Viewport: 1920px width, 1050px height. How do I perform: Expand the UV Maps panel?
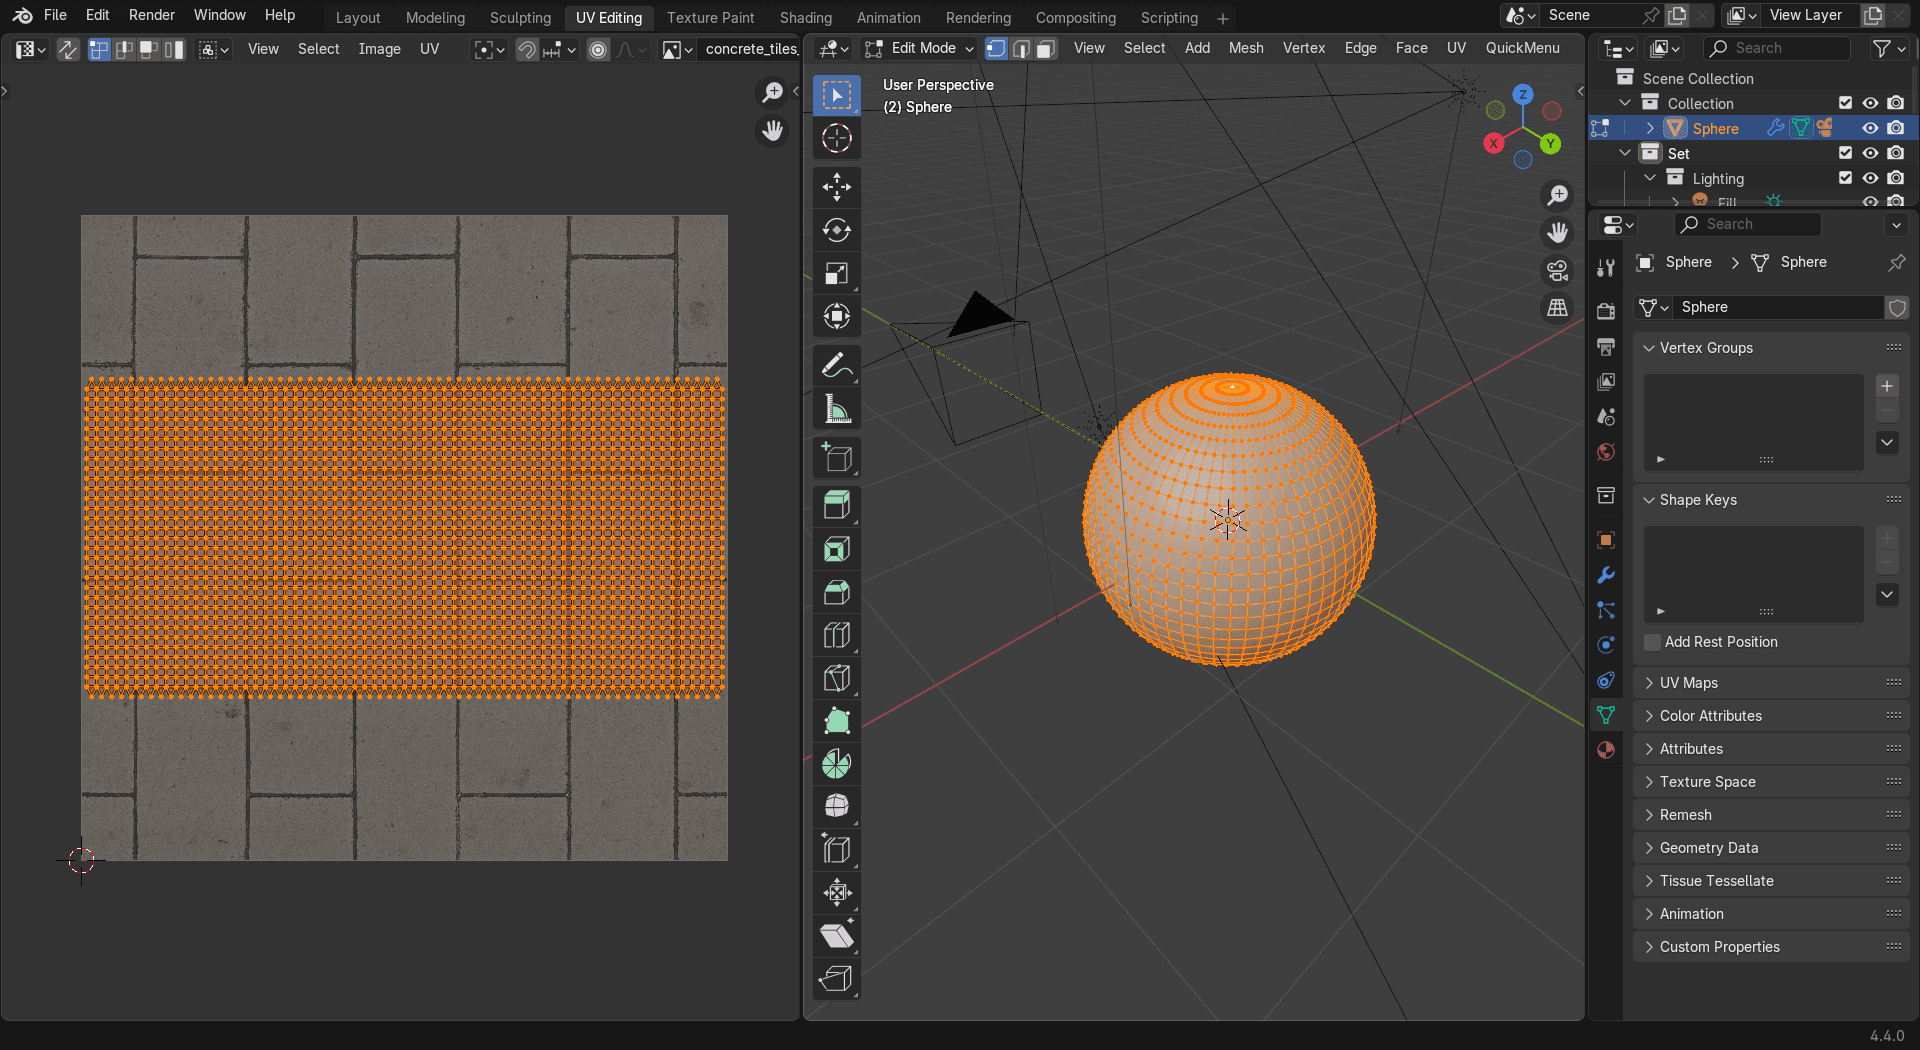pos(1689,683)
